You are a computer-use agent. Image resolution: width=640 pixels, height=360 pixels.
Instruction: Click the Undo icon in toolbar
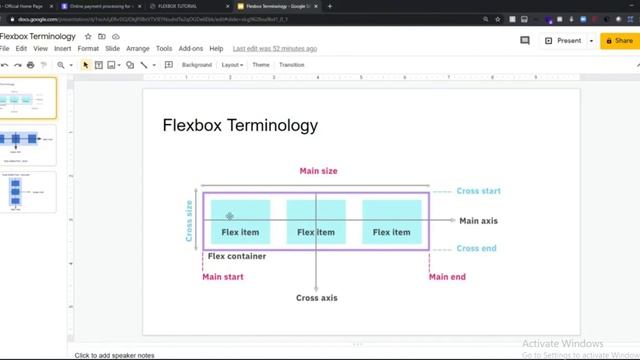pyautogui.click(x=4, y=65)
